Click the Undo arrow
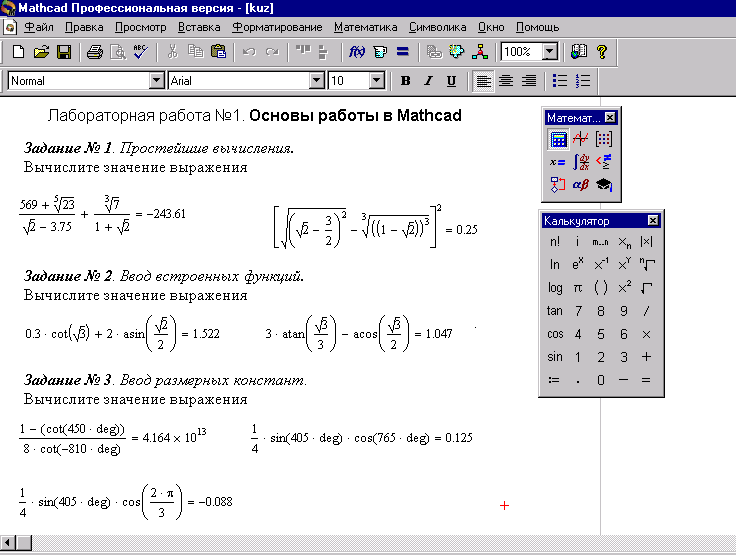Image resolution: width=736 pixels, height=555 pixels. click(x=249, y=52)
